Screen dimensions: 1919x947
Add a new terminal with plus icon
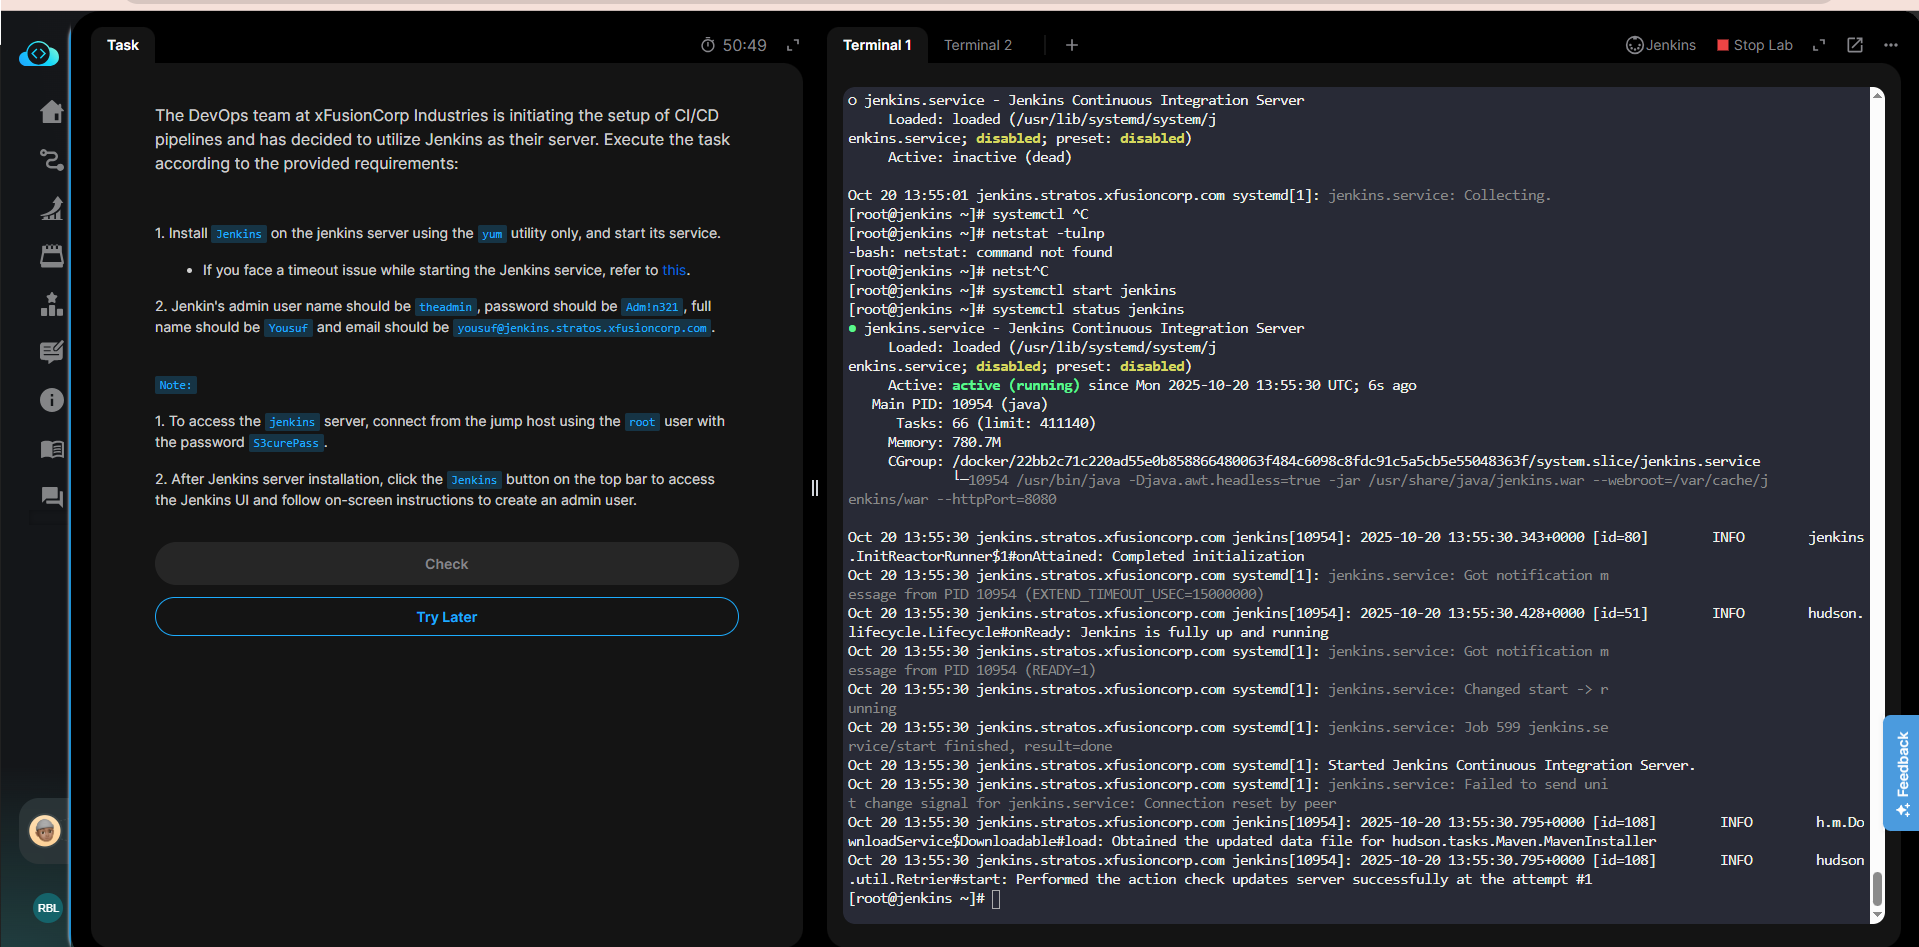[1071, 45]
